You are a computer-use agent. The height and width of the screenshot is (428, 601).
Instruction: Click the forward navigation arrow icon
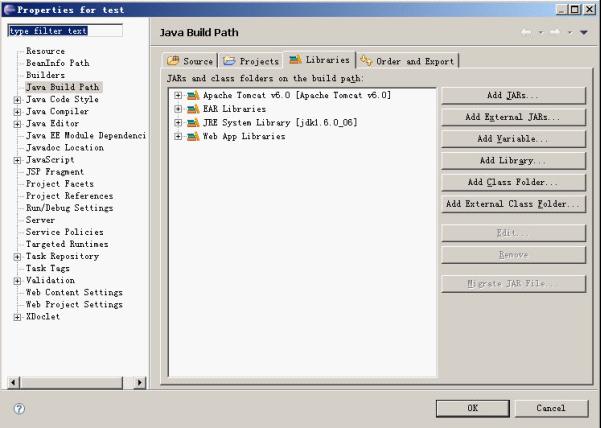pos(555,32)
